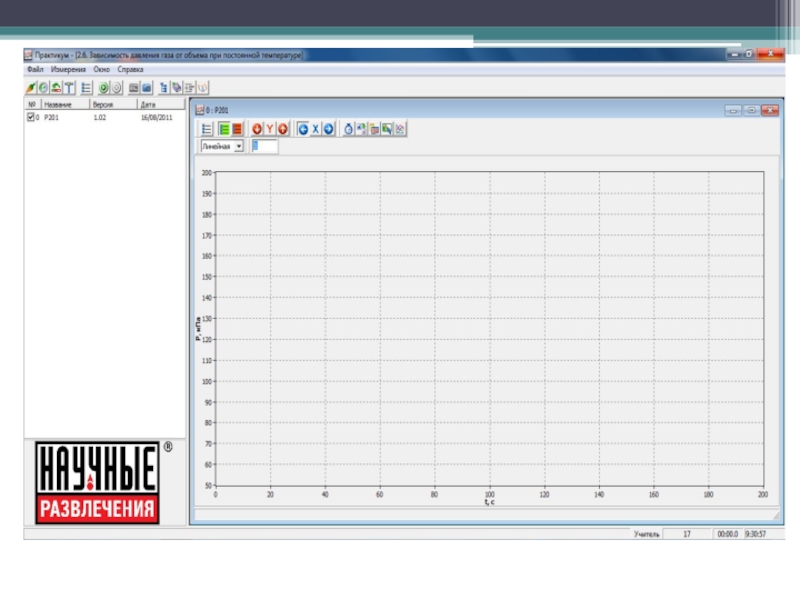Image resolution: width=800 pixels, height=600 pixels.
Task: Click the purple tag icon in main toolbar
Action: 177,88
